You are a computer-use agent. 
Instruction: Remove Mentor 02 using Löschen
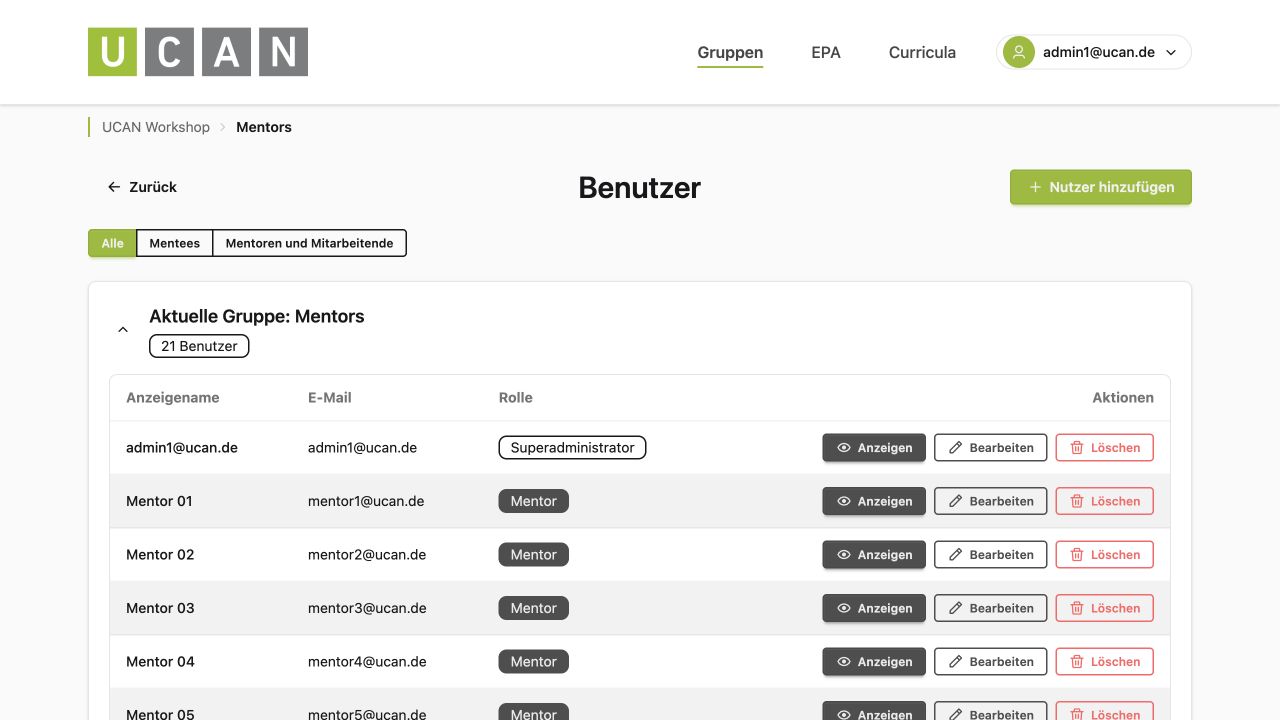[1105, 555]
